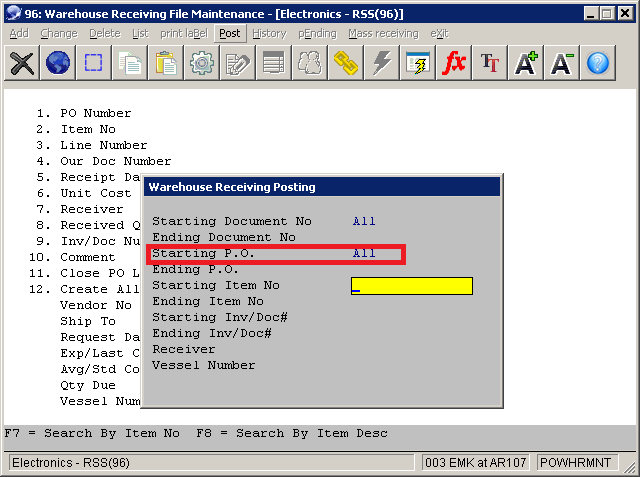Open the blue globe toolbar icon
Viewport: 640px width, 477px height.
point(58,63)
